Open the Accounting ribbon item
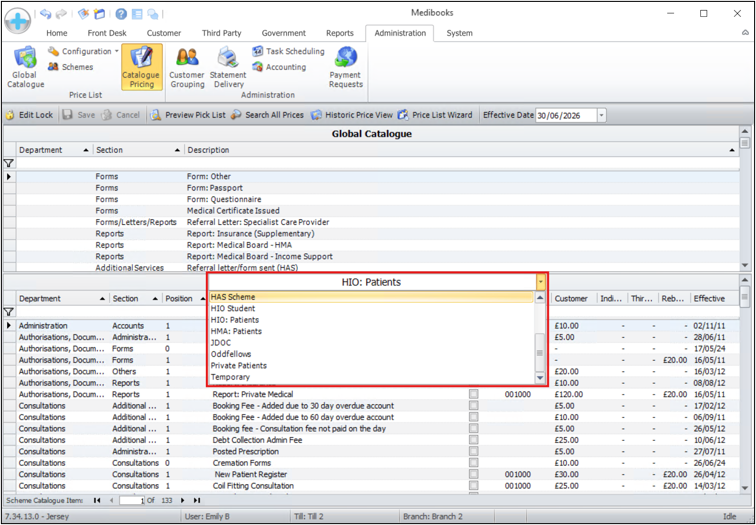756x525 pixels. tap(279, 67)
